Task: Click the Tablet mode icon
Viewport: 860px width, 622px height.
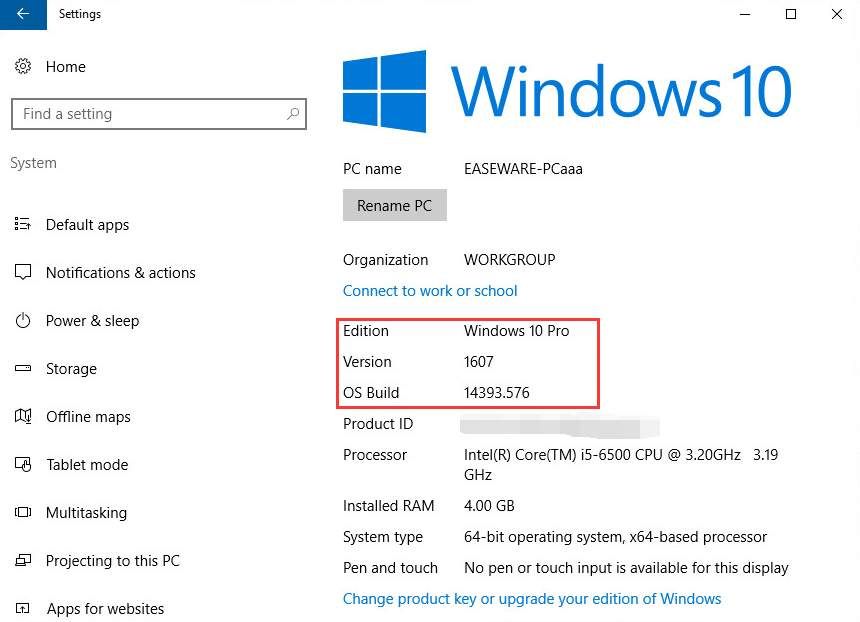Action: (23, 465)
